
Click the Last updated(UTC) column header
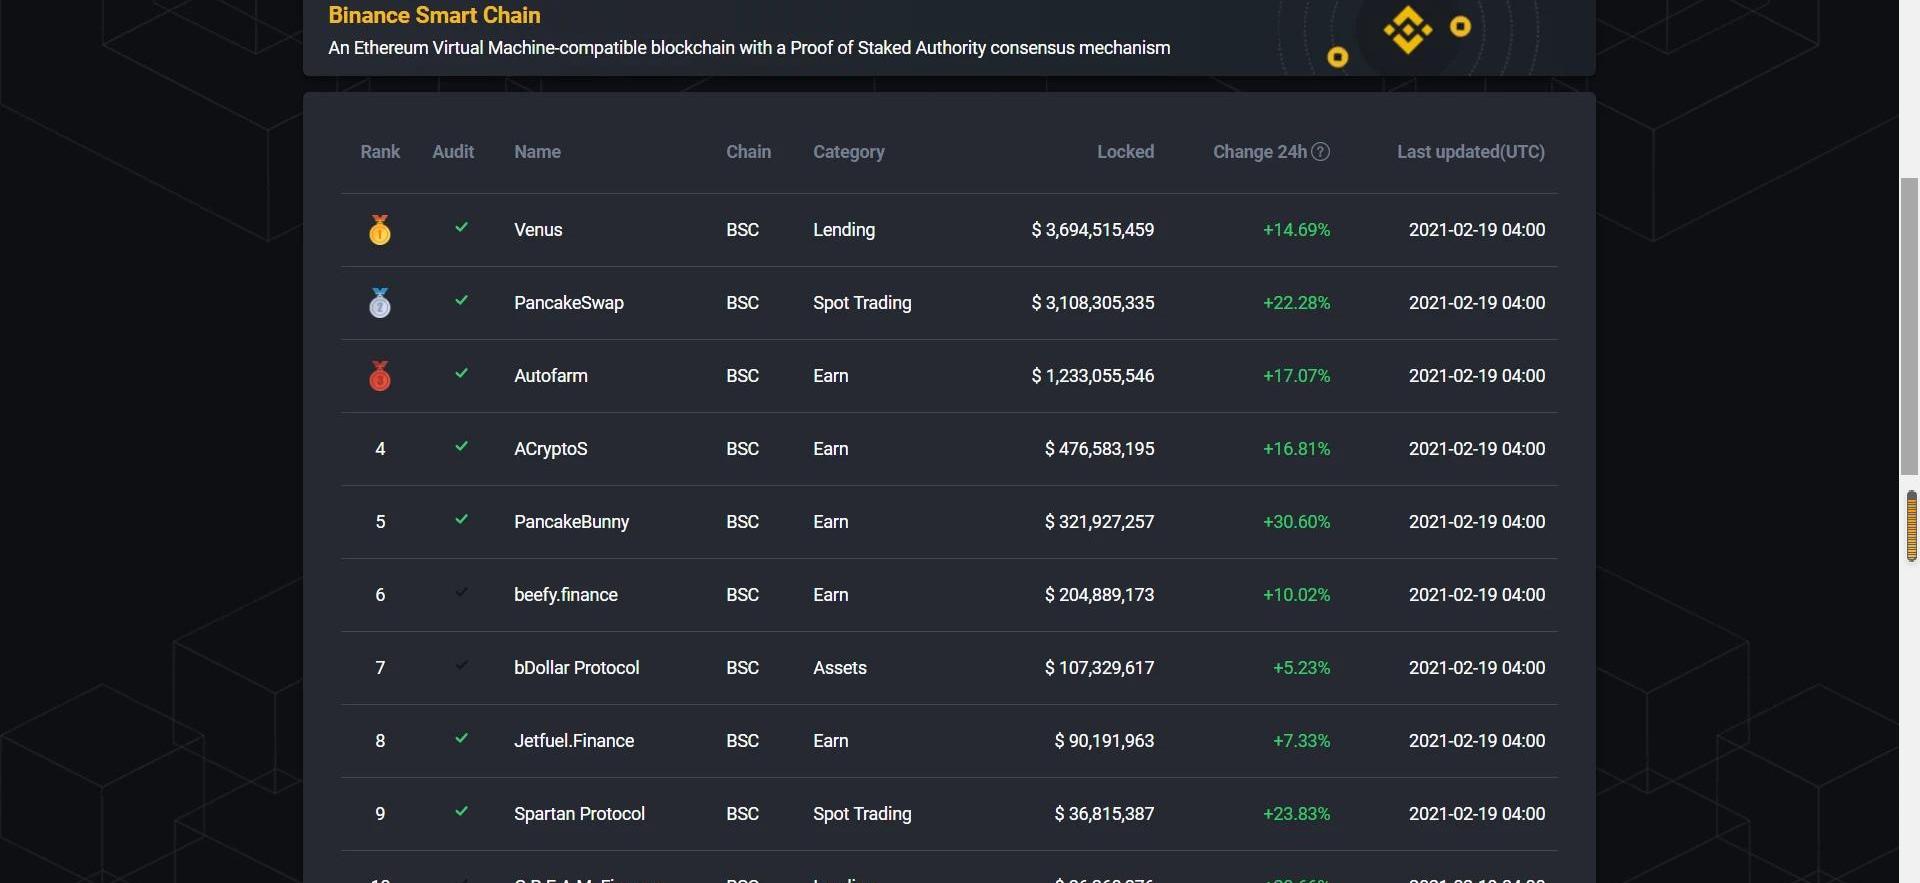[x=1470, y=152]
